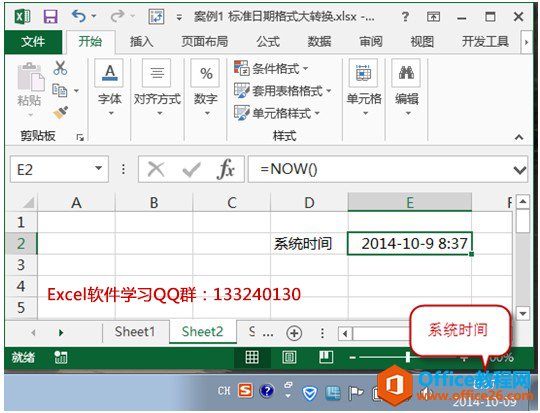The width and height of the screenshot is (540, 413).
Task: Save the workbook with the floppy icon
Action: click(x=50, y=16)
